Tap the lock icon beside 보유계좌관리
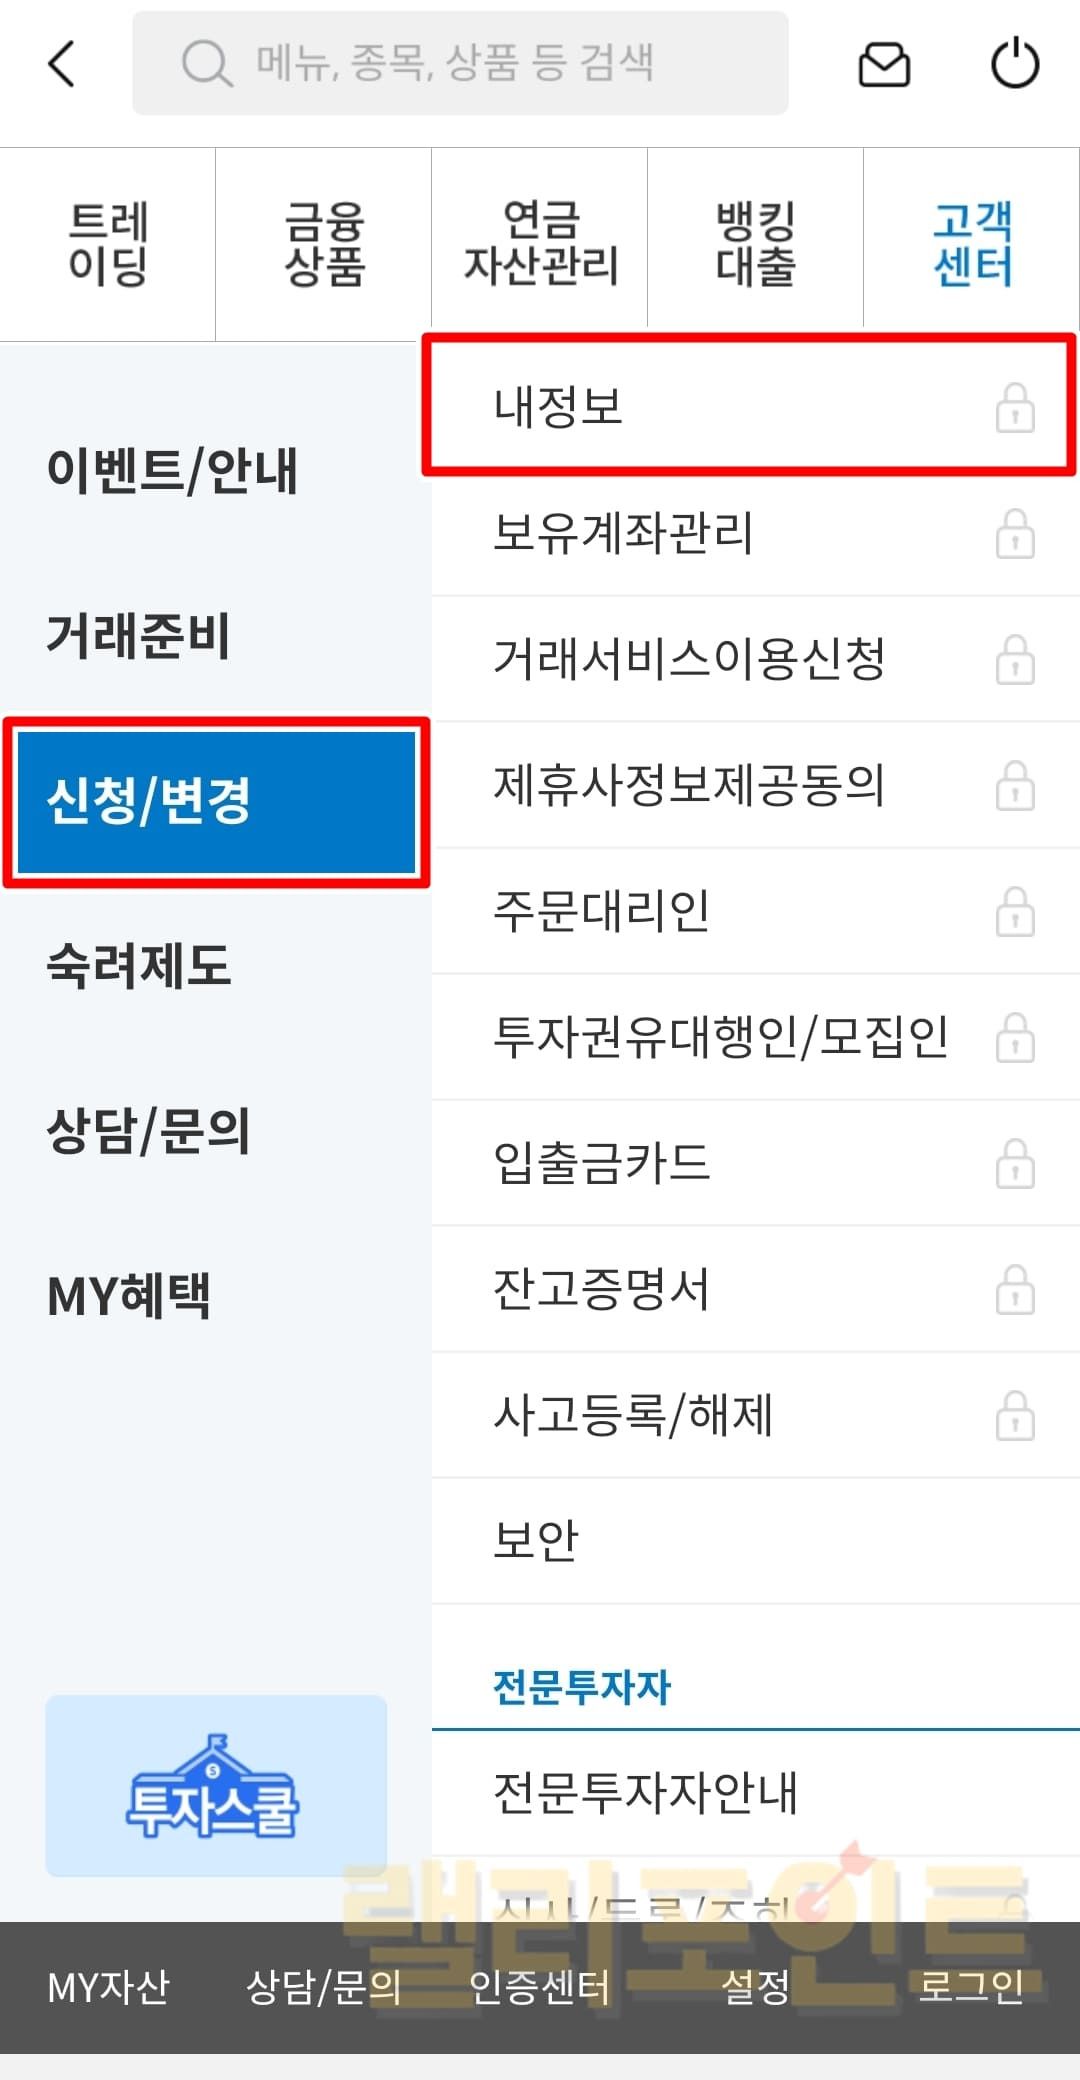The width and height of the screenshot is (1080, 2080). point(1015,533)
